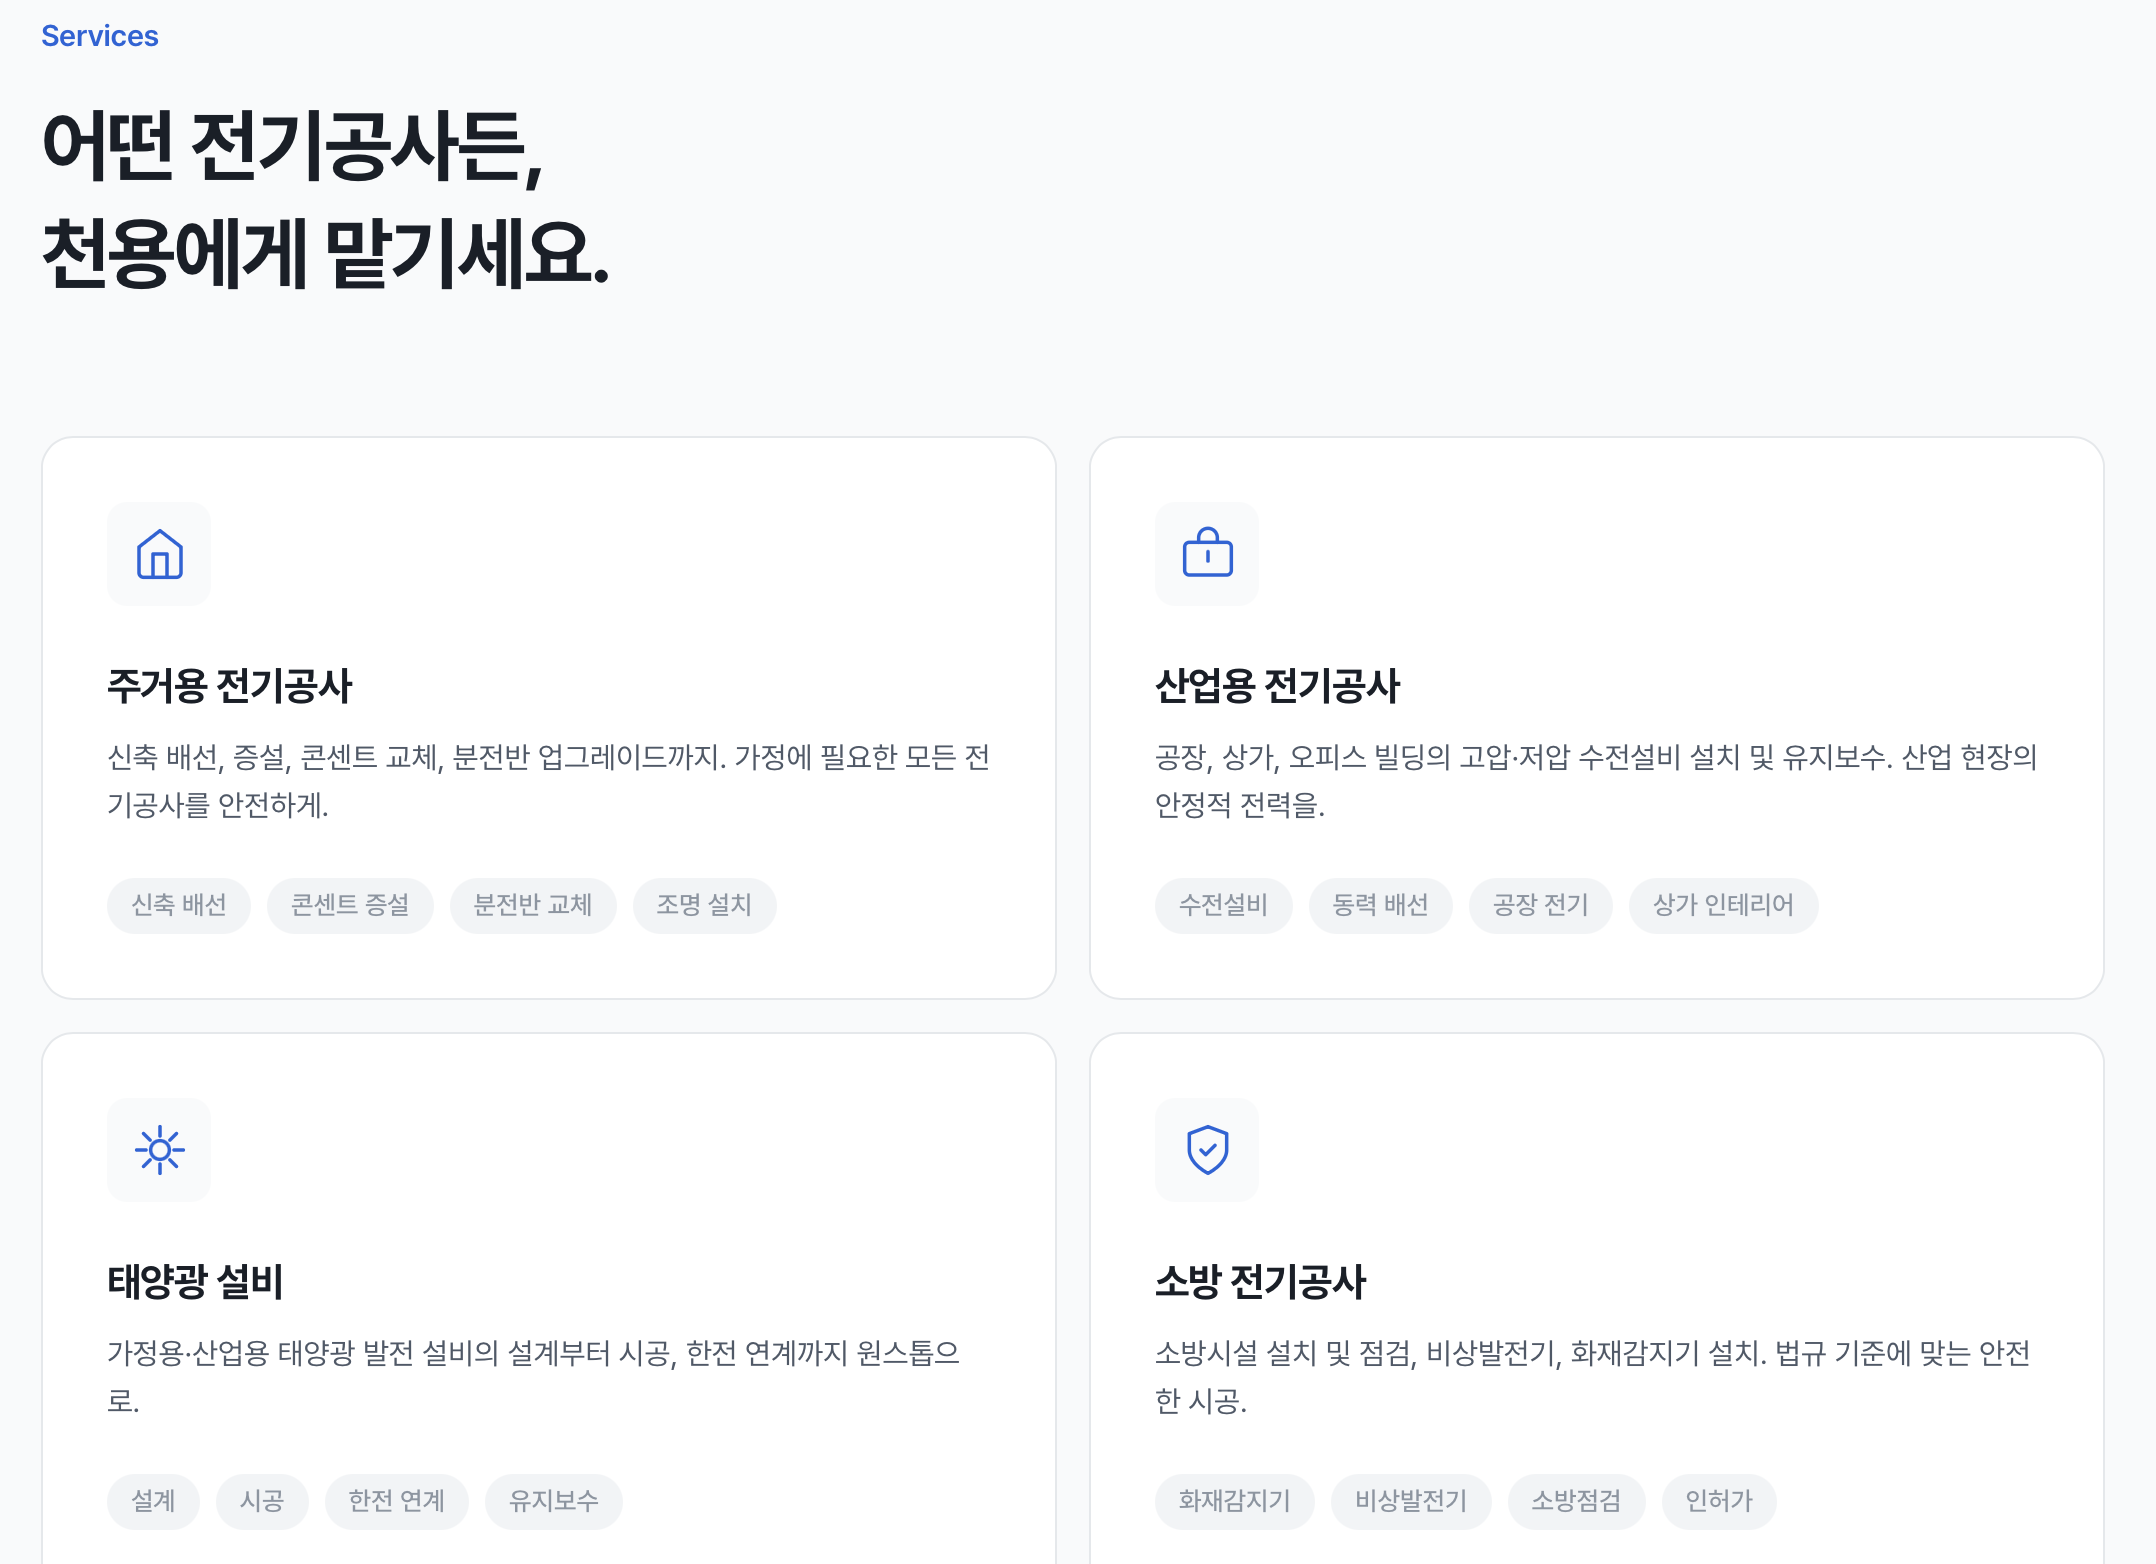The width and height of the screenshot is (2156, 1564).
Task: Select the 유지보수 tag
Action: click(553, 1501)
